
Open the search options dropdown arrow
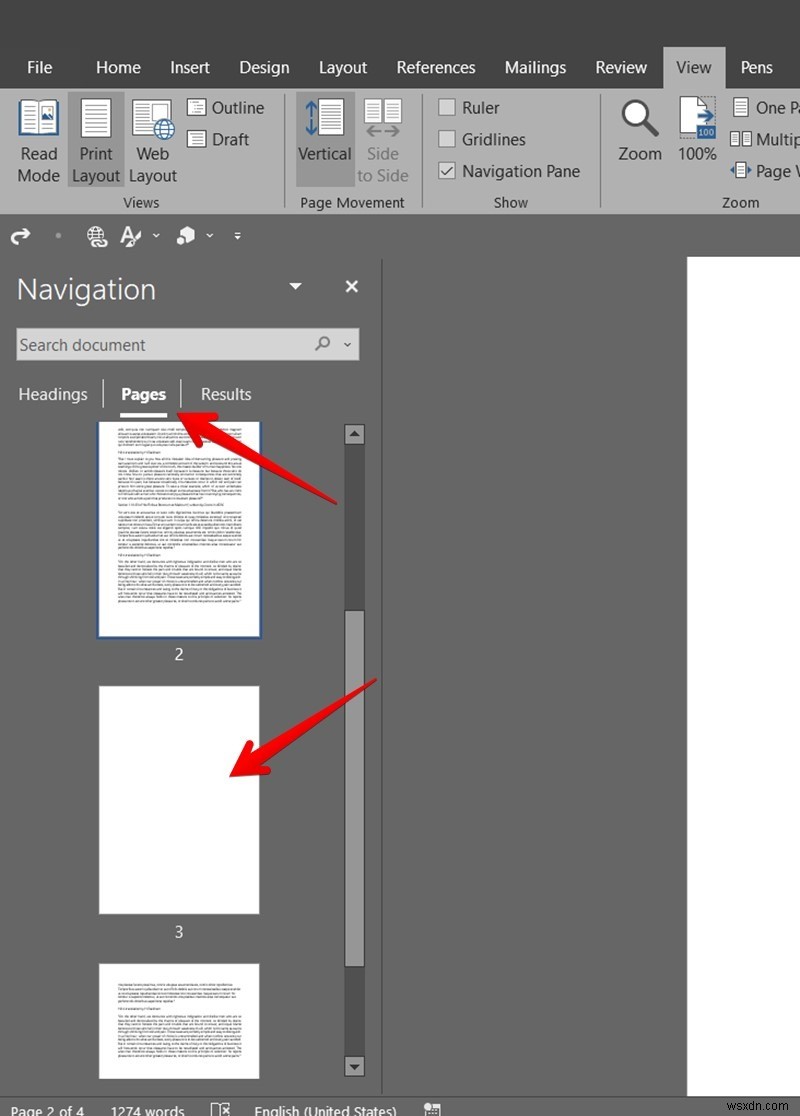click(347, 344)
